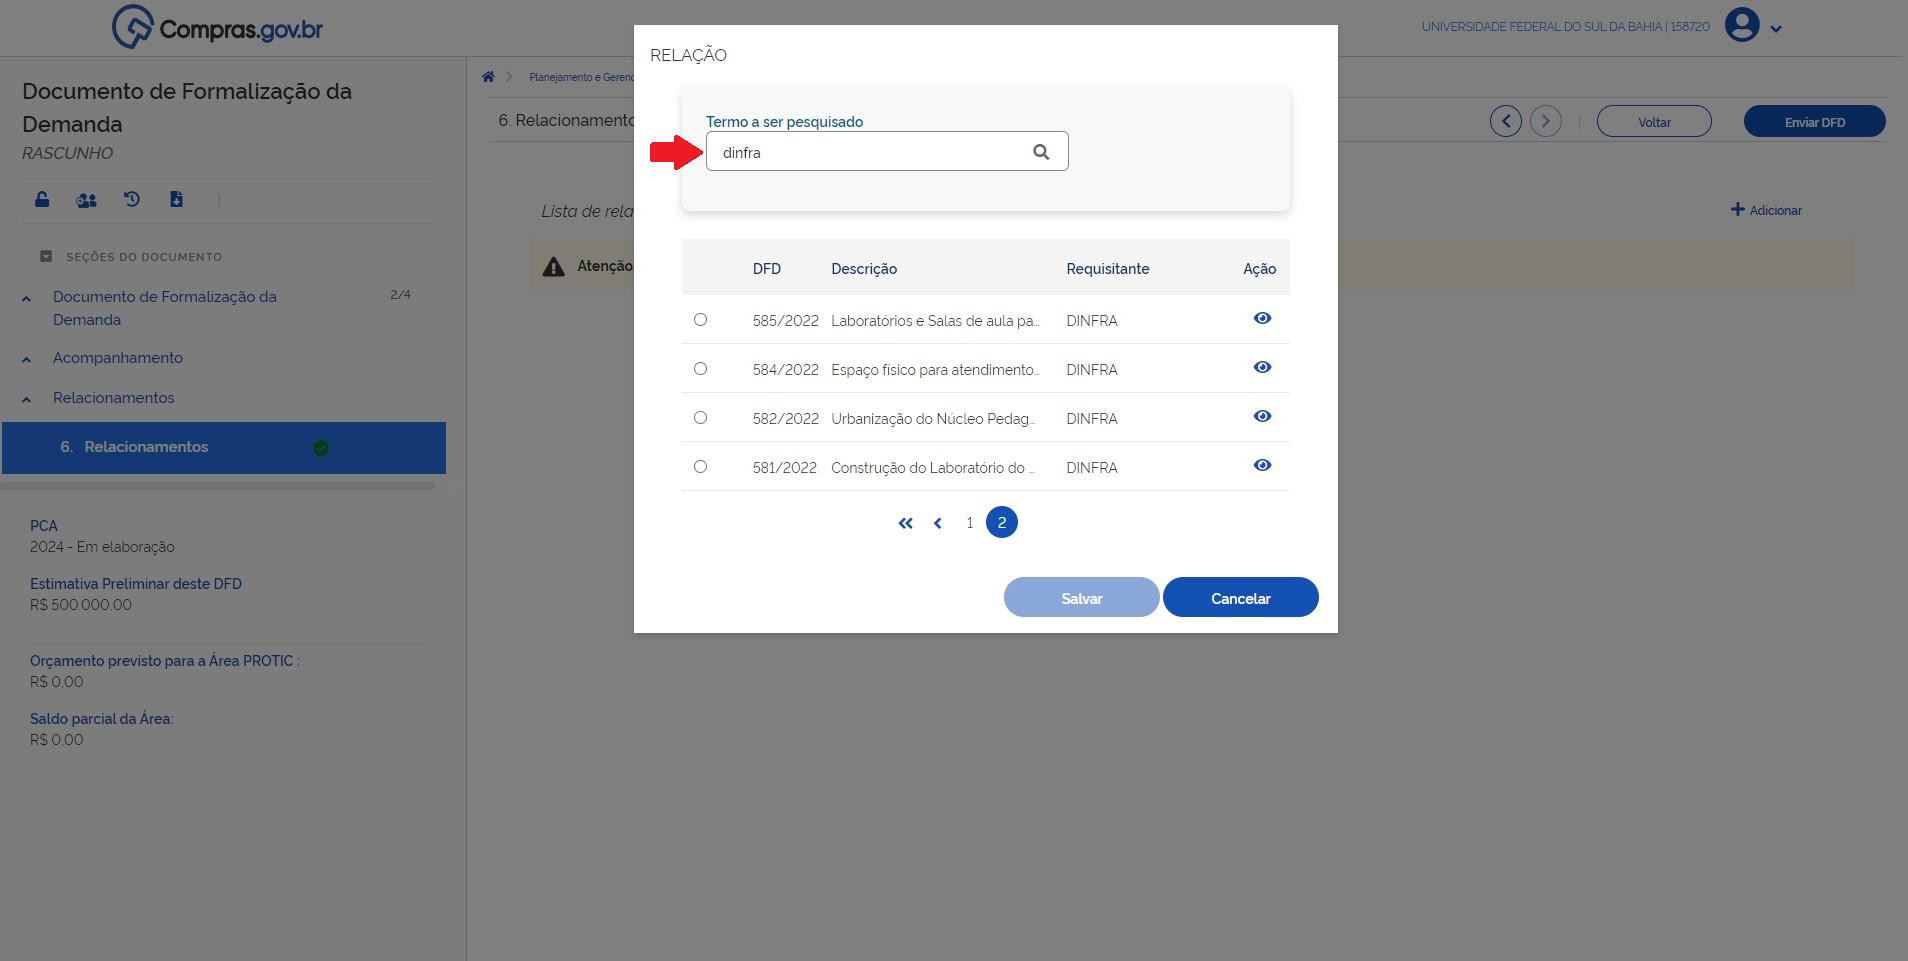Open eye icon for DFD 581/2022
1908x961 pixels.
click(x=1262, y=465)
